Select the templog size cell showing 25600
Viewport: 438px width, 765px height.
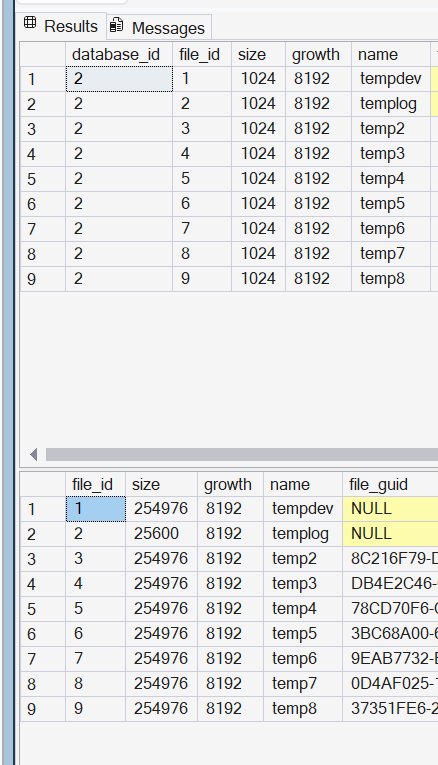pos(161,534)
